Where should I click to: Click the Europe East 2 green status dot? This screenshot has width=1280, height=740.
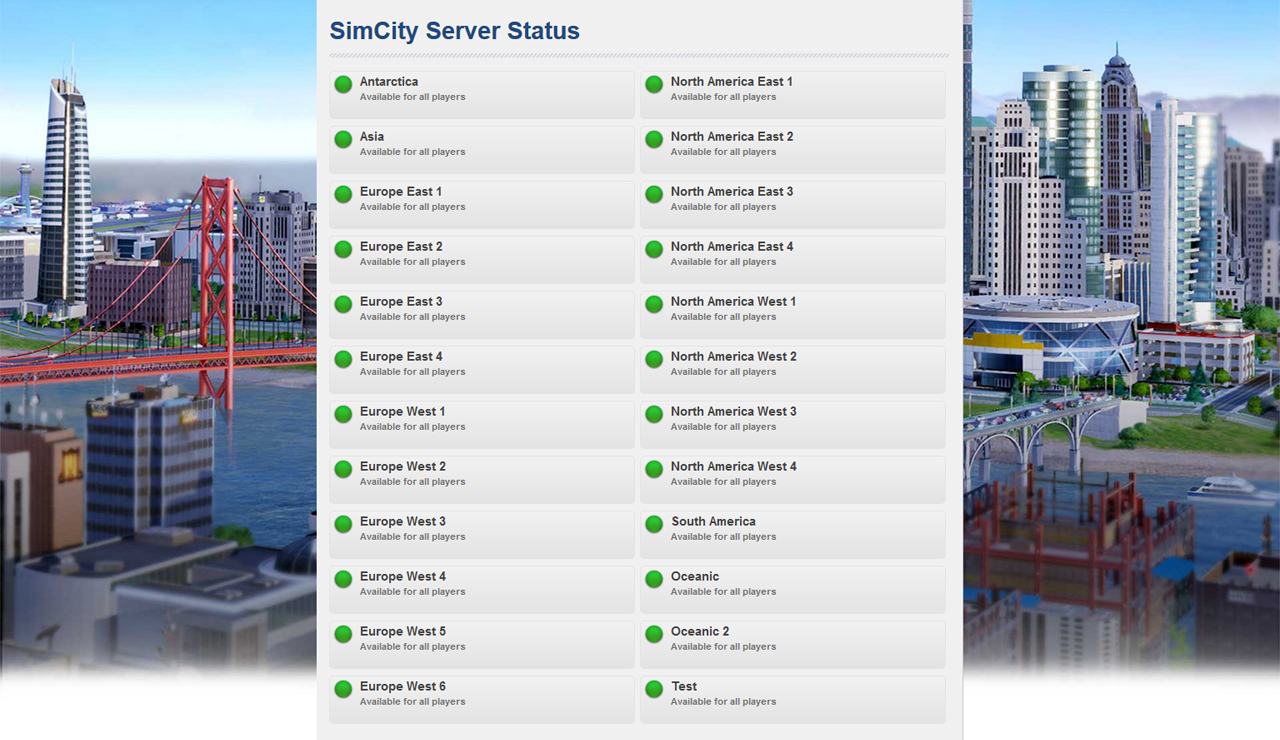pos(343,249)
